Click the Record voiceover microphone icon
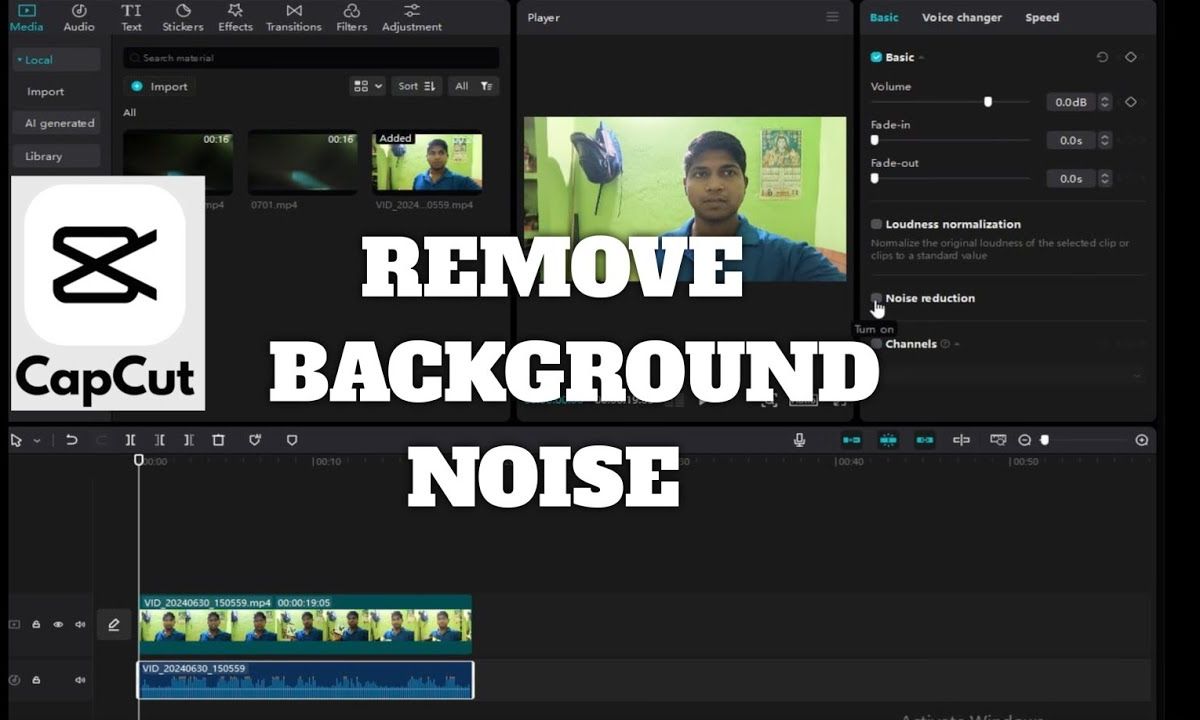 point(799,440)
